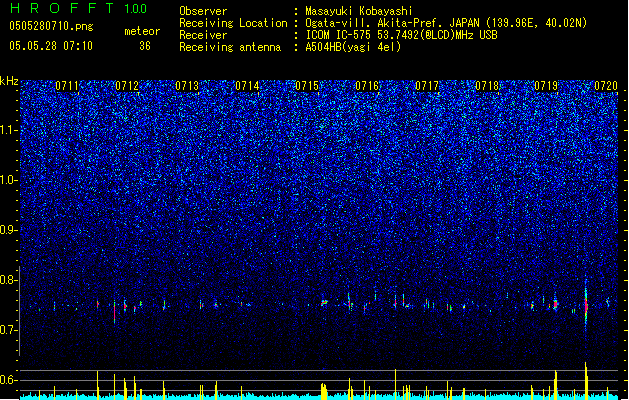This screenshot has height=400, width=629.
Task: Click the meteor count 36
Action: click(x=145, y=46)
